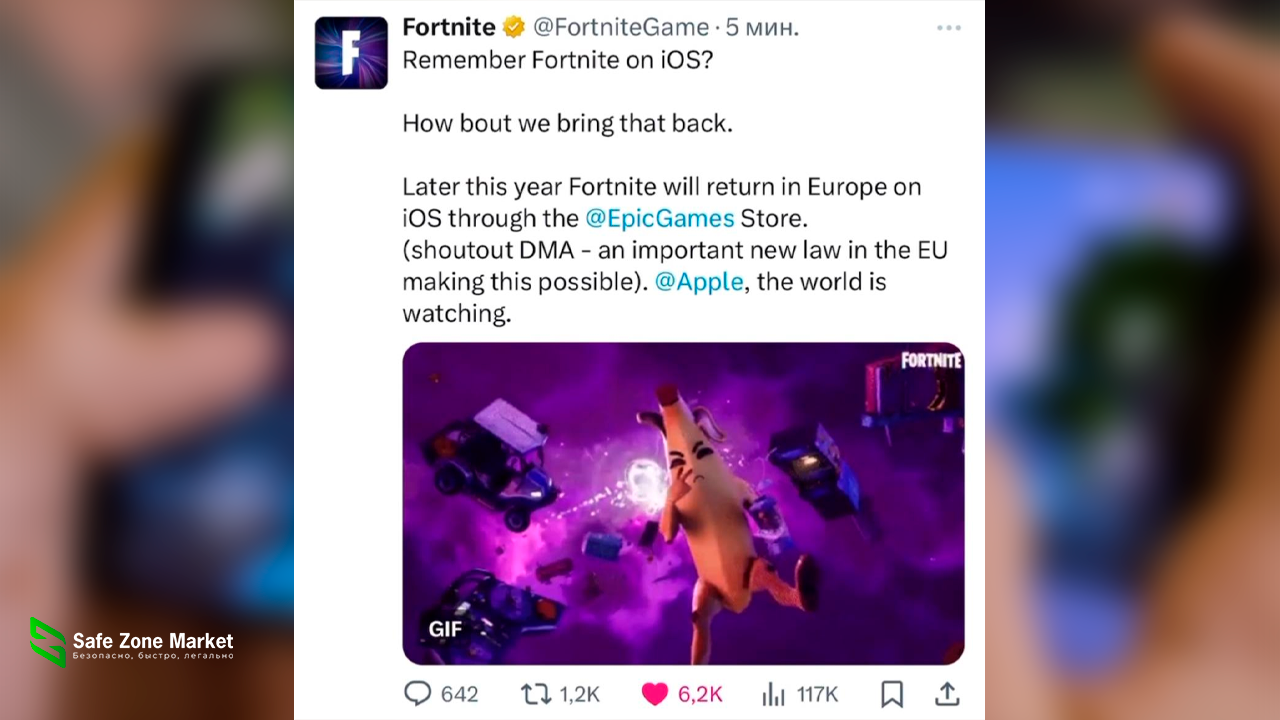
Task: Click the green Safe Zone Market logo
Action: tap(47, 642)
